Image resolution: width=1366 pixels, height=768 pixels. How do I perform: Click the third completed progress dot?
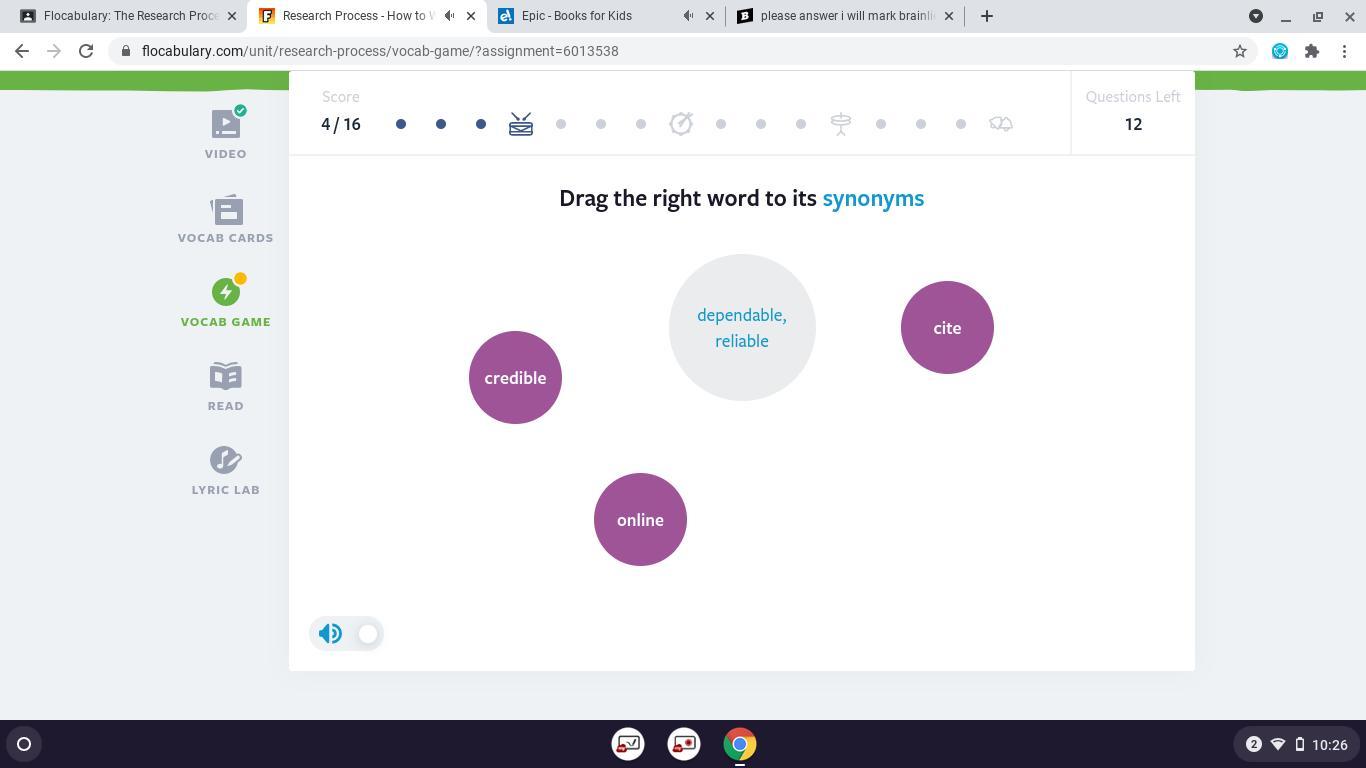click(x=481, y=124)
